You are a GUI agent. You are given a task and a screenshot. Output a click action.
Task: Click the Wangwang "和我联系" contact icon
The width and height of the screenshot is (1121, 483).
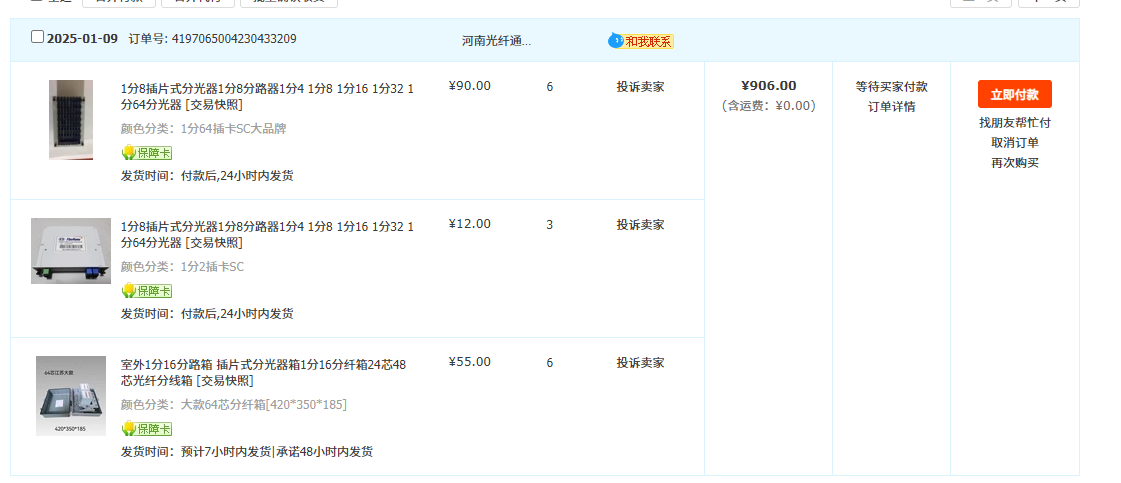(641, 41)
